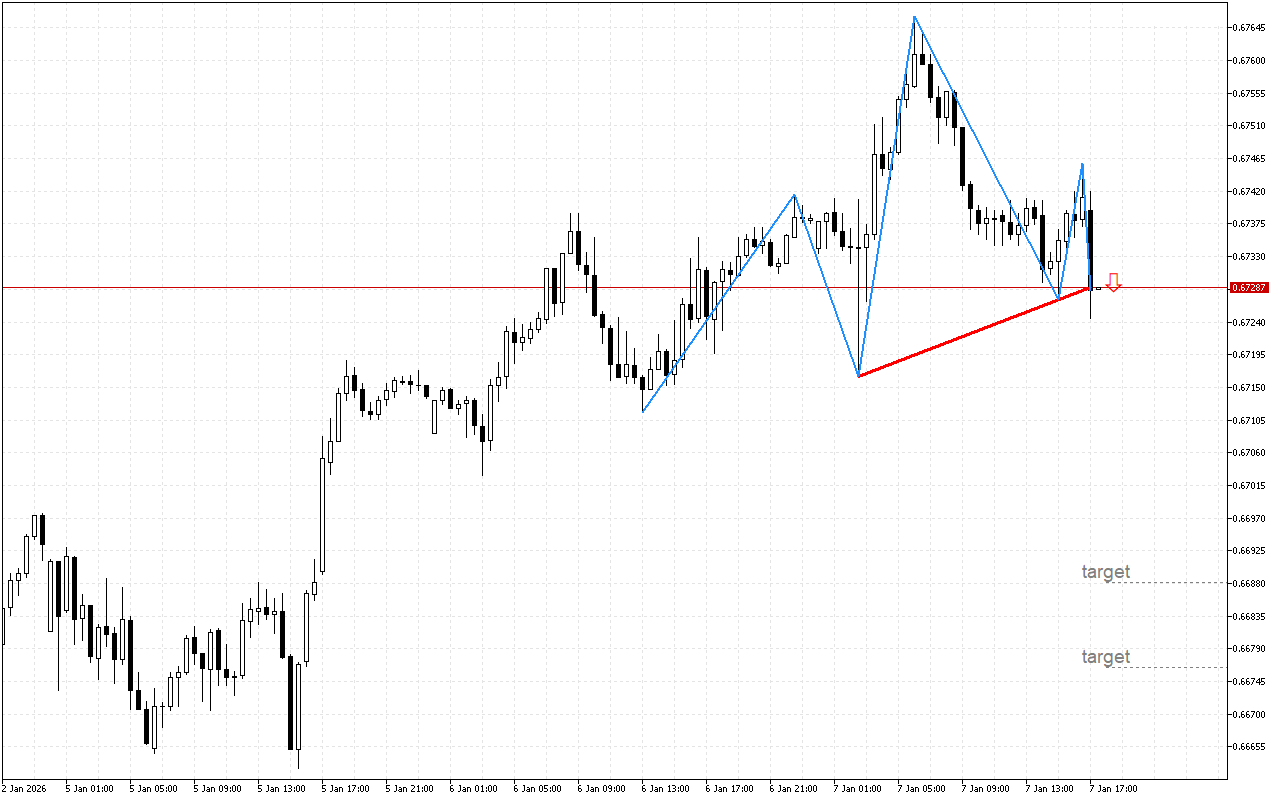Select the red neckline trendline

pyautogui.click(x=973, y=332)
